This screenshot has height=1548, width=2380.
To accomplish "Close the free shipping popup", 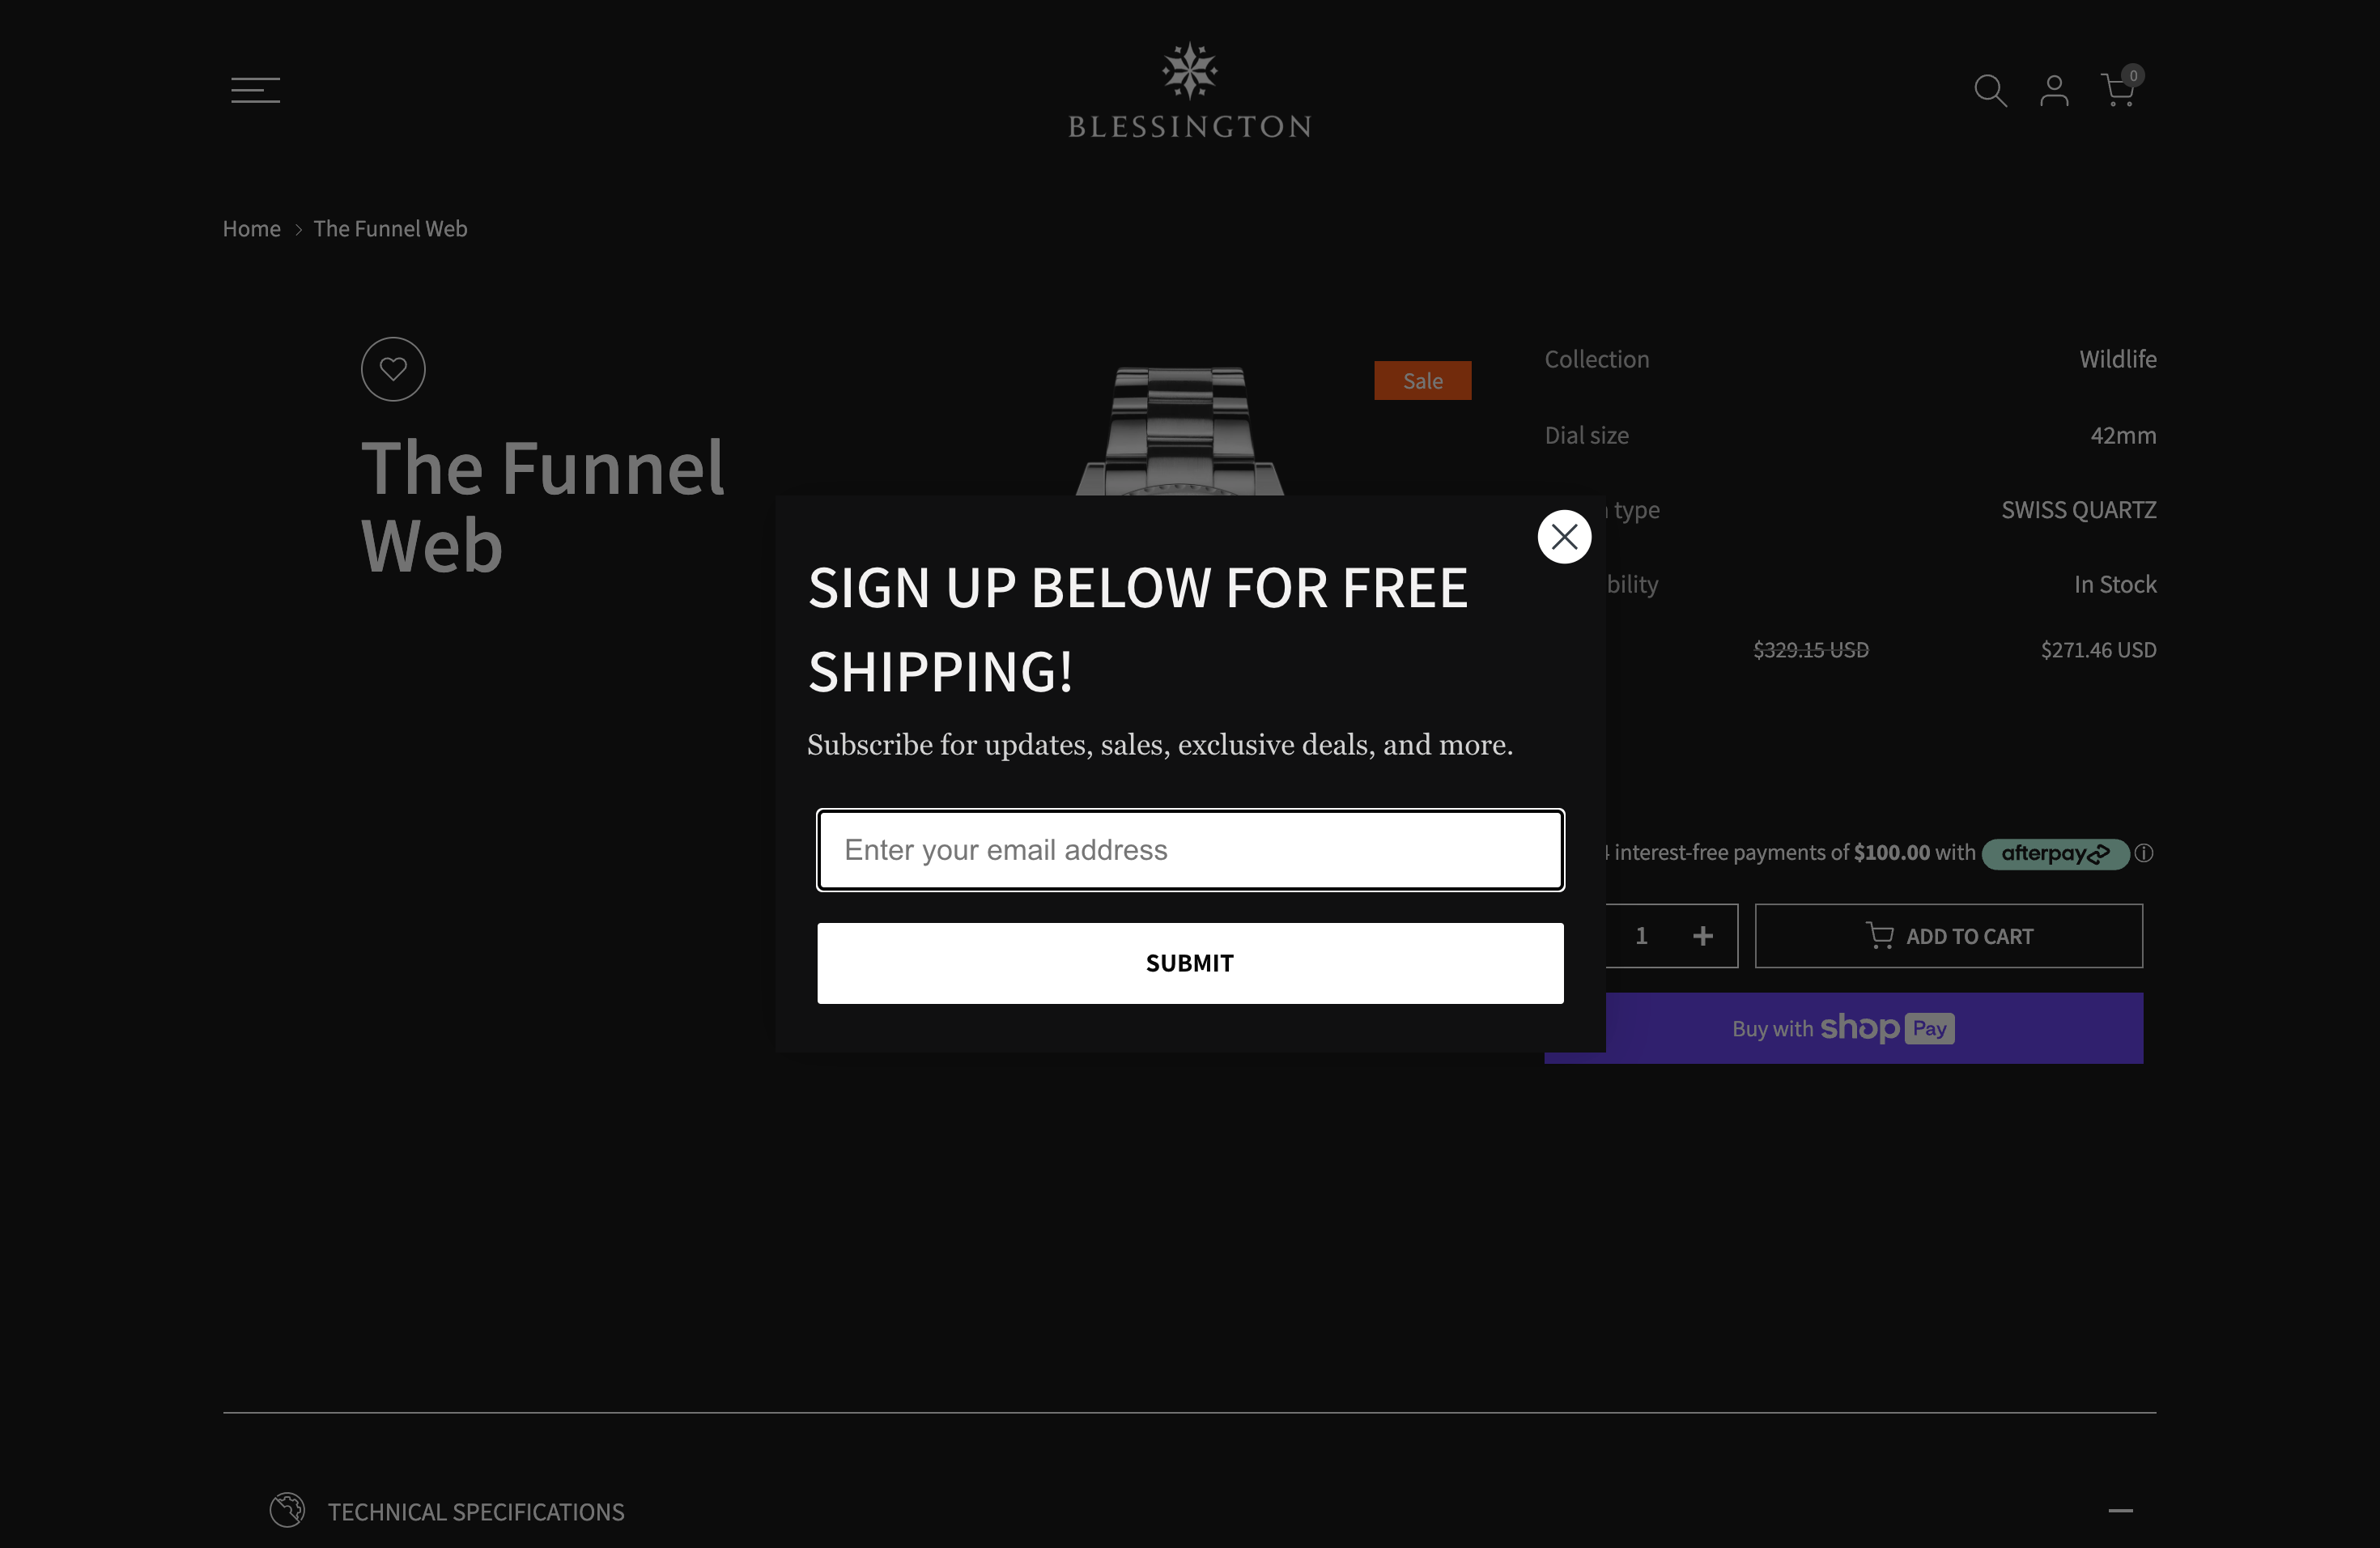I will tap(1563, 537).
